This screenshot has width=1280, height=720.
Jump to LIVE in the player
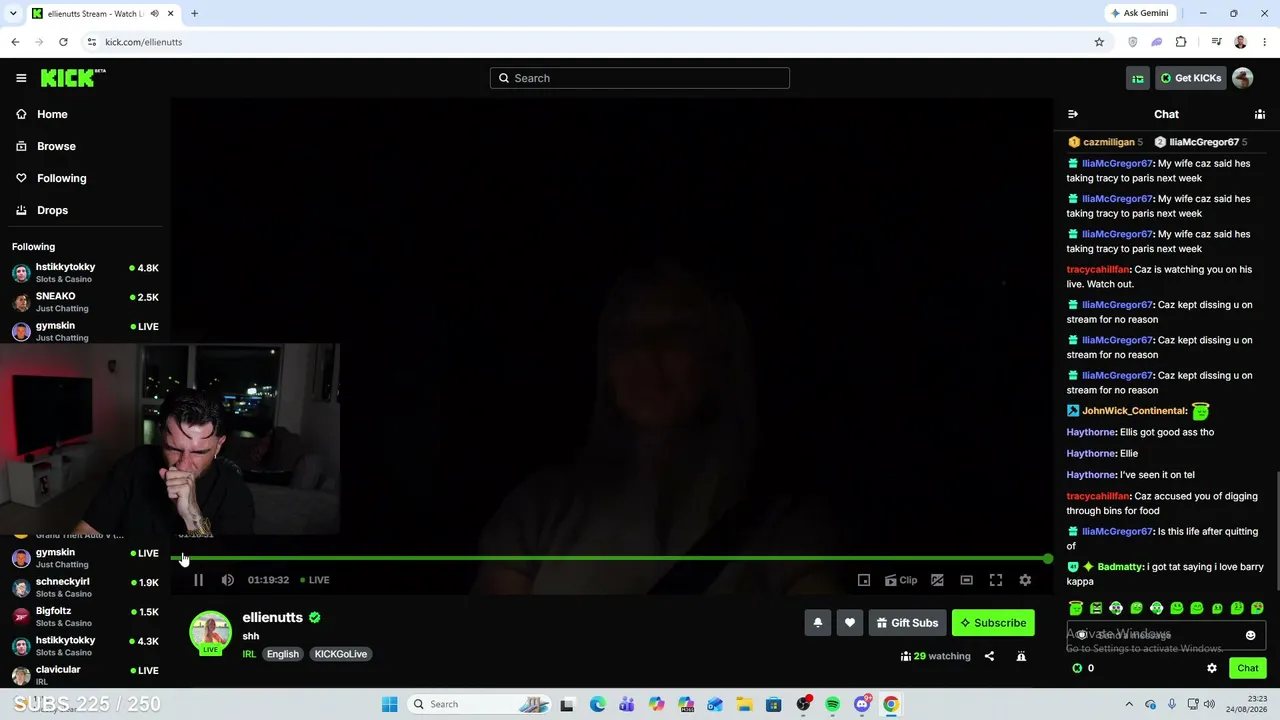pyautogui.click(x=316, y=580)
